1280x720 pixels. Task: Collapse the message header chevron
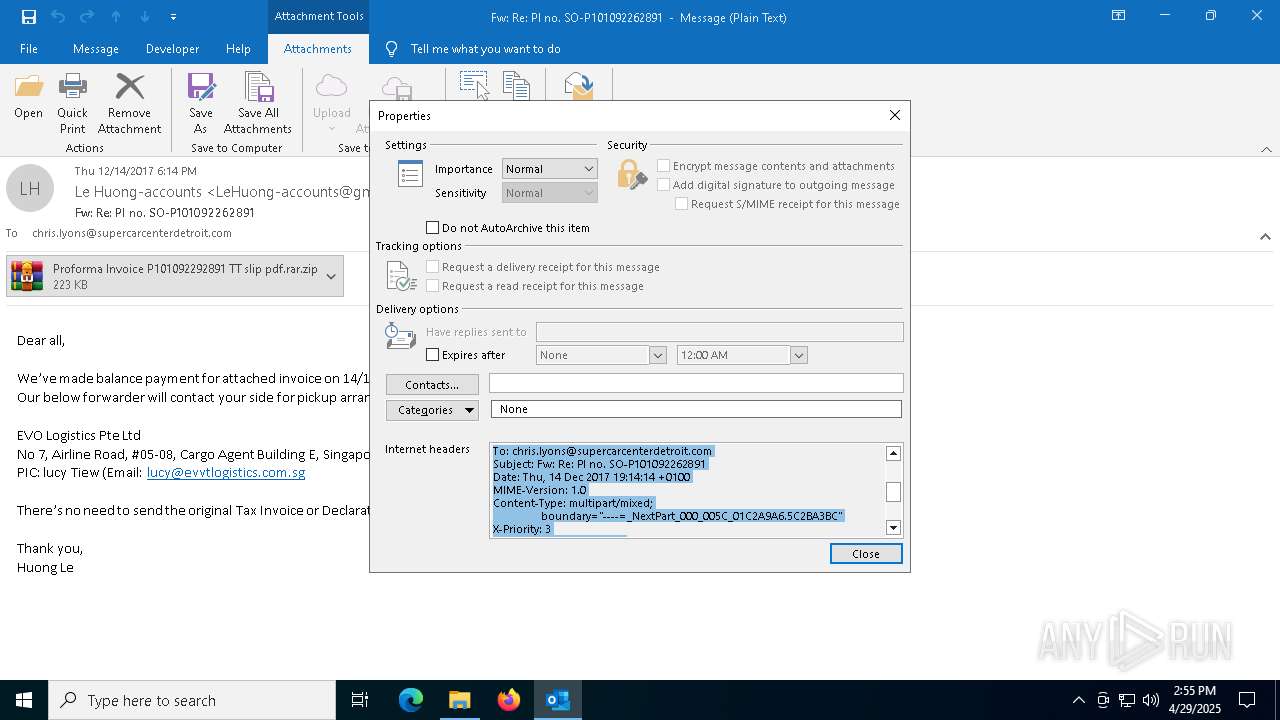tap(1265, 237)
